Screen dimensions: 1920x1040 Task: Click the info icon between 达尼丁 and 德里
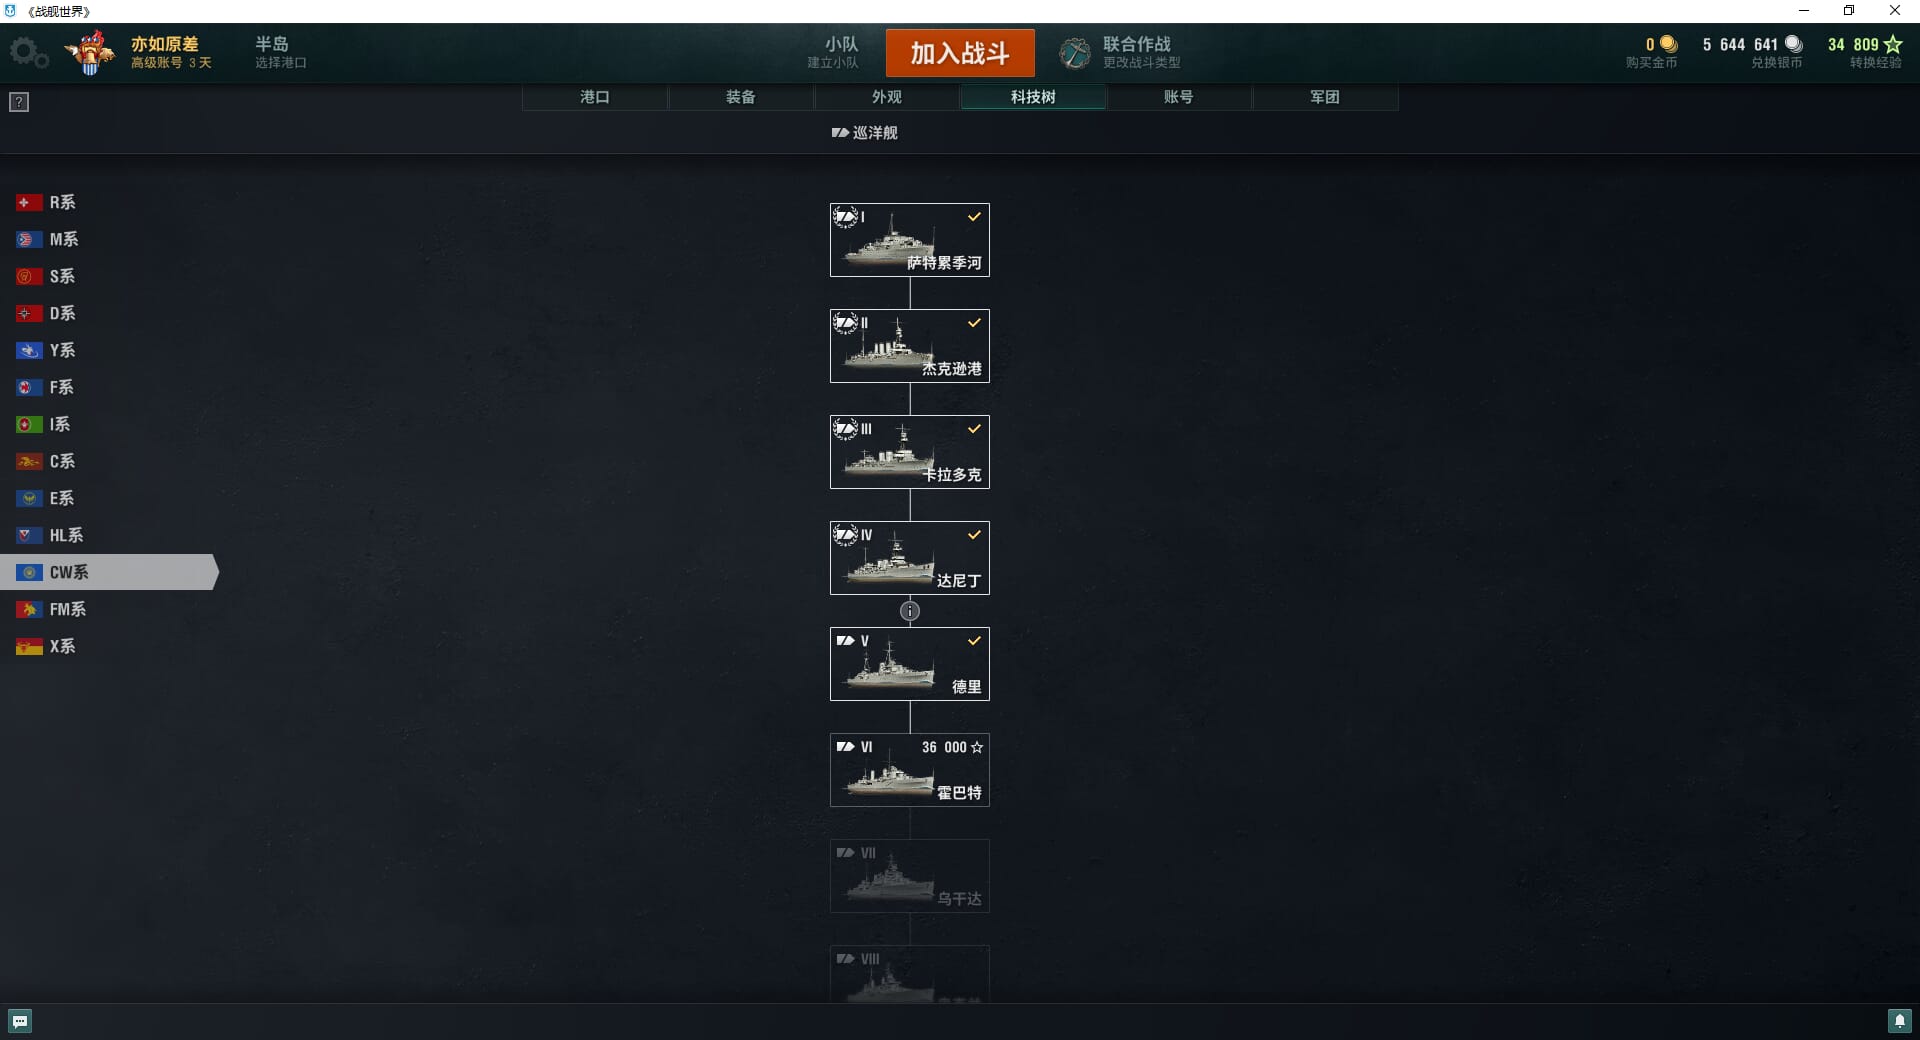[x=910, y=611]
